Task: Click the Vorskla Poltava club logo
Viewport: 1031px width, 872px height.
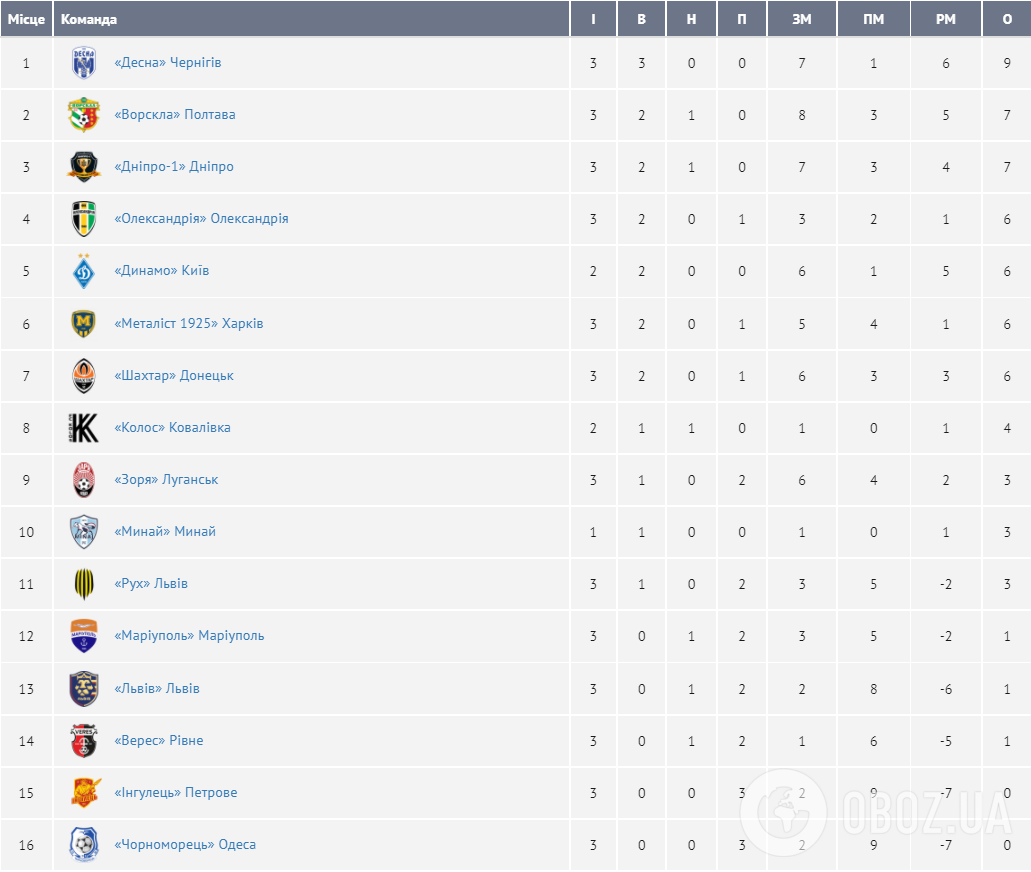Action: pyautogui.click(x=84, y=115)
